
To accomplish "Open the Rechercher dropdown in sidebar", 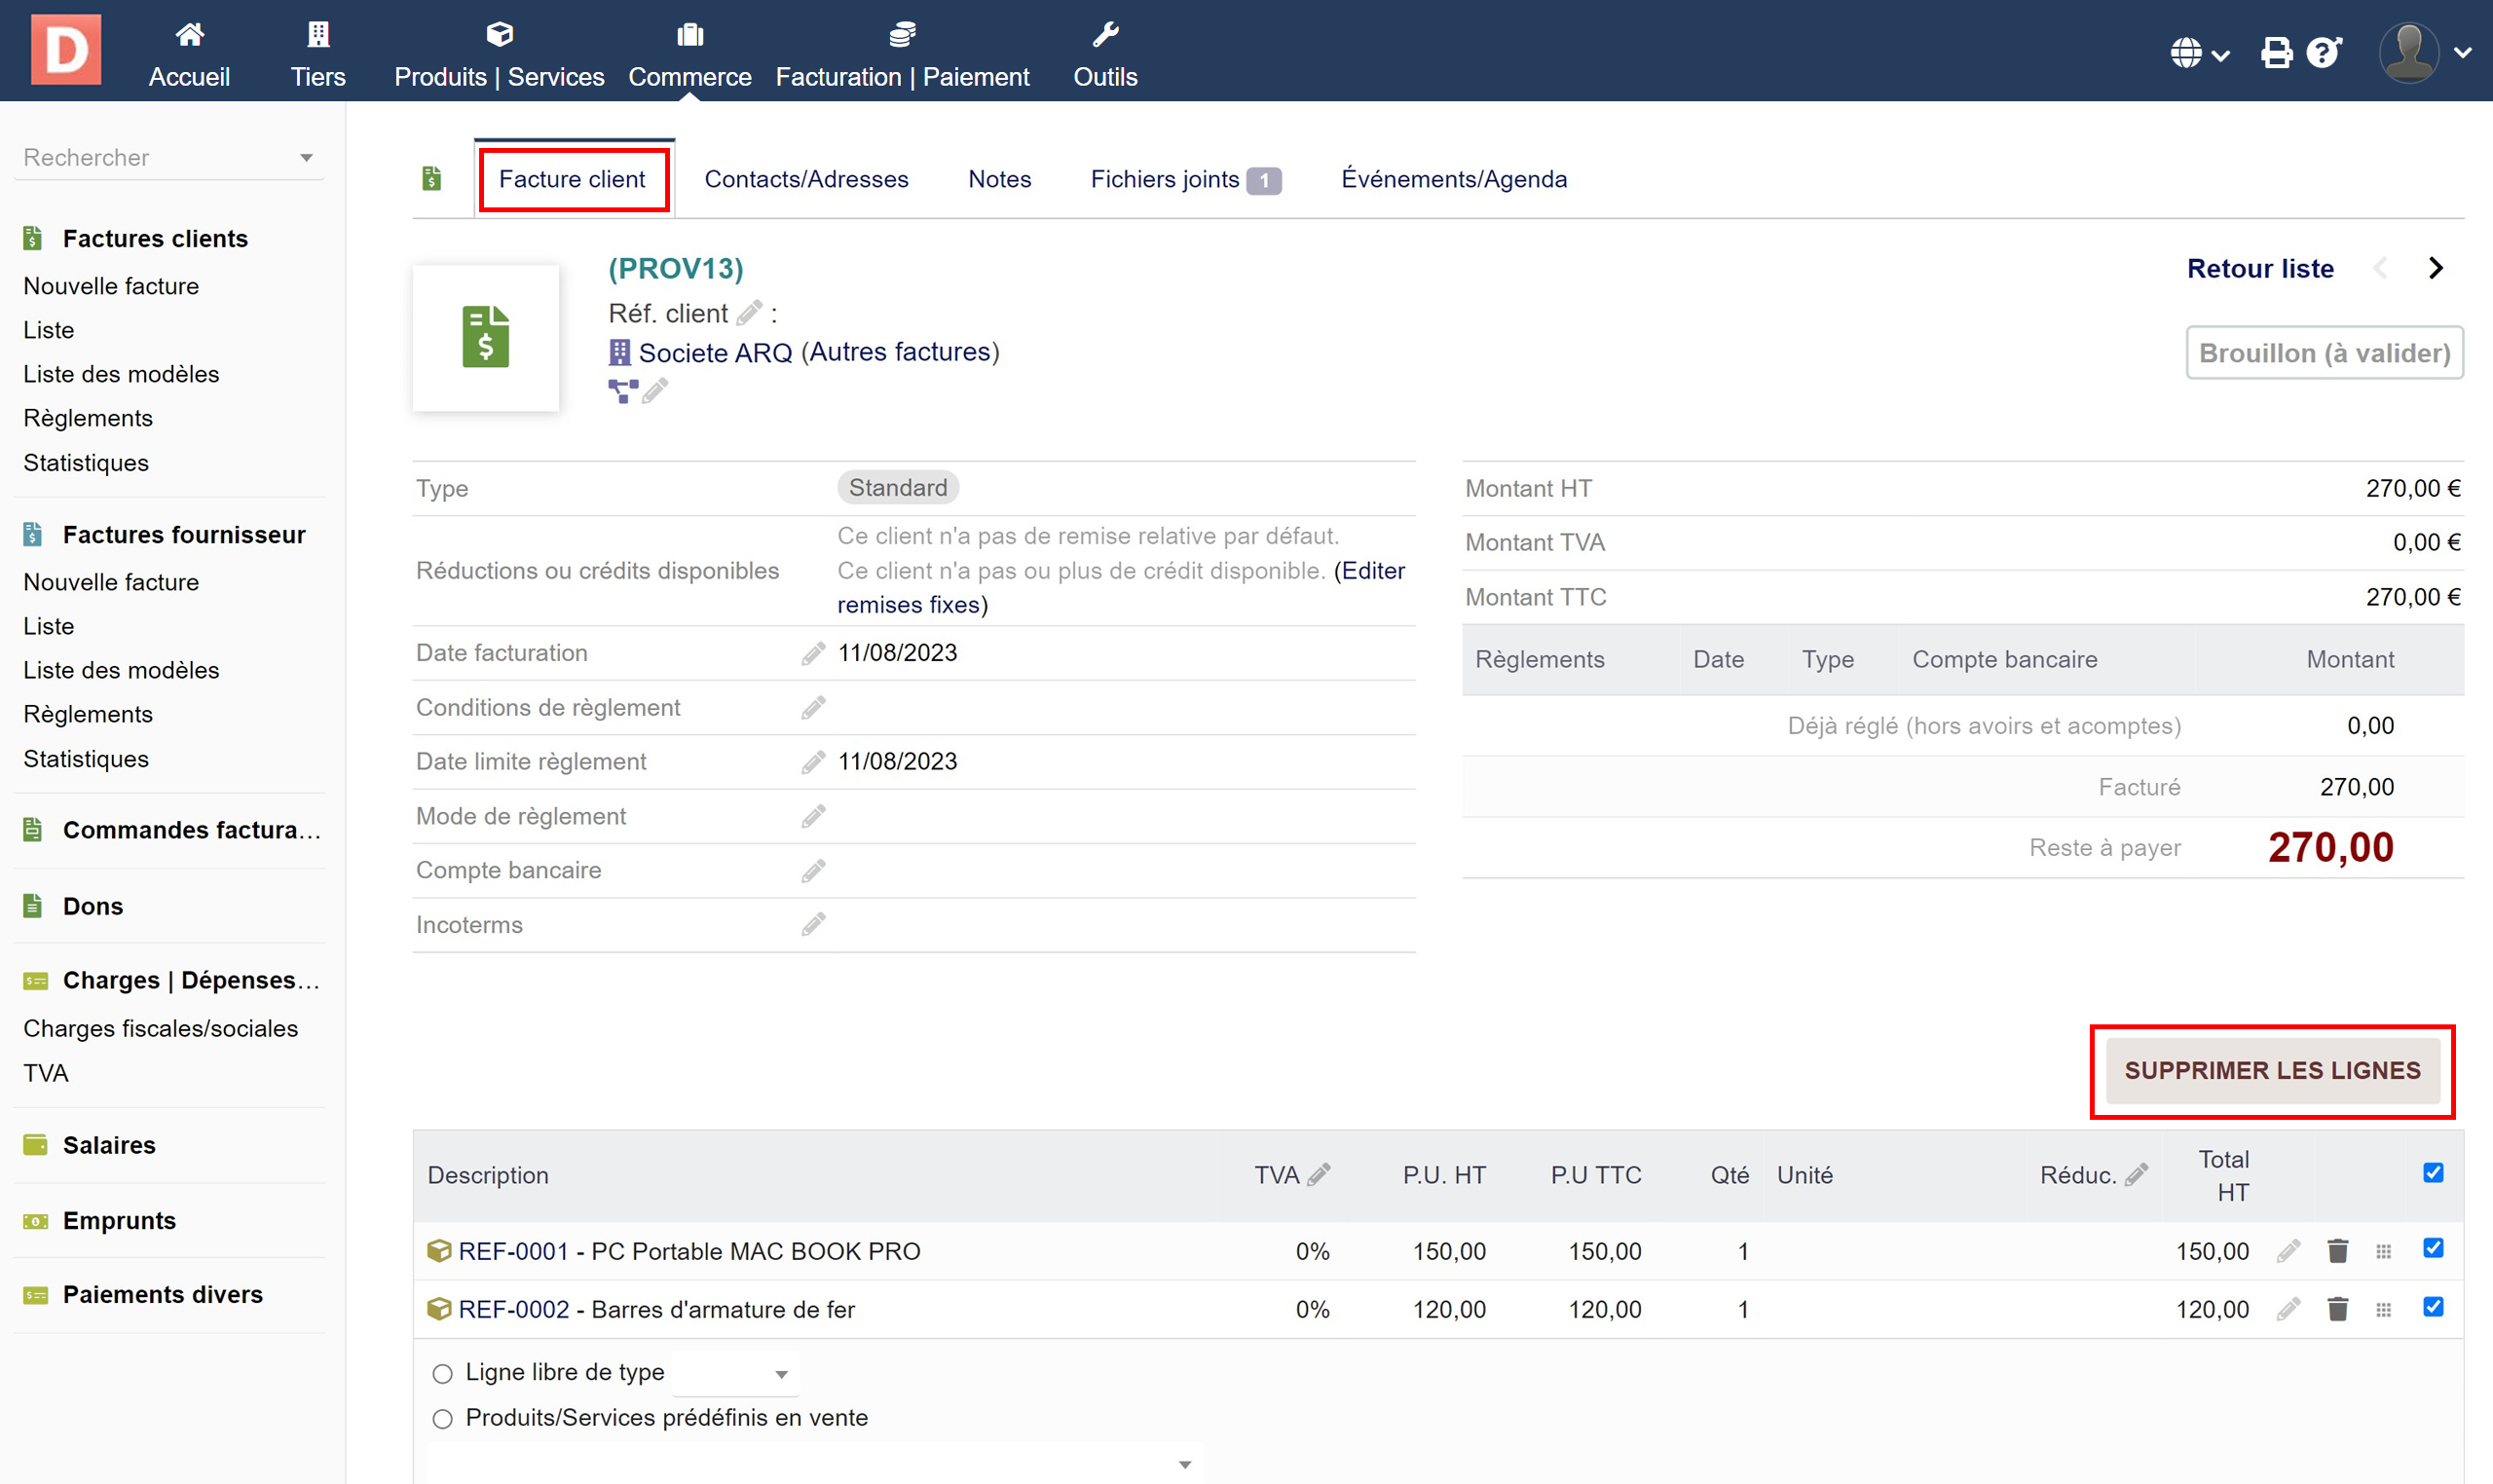I will 168,158.
